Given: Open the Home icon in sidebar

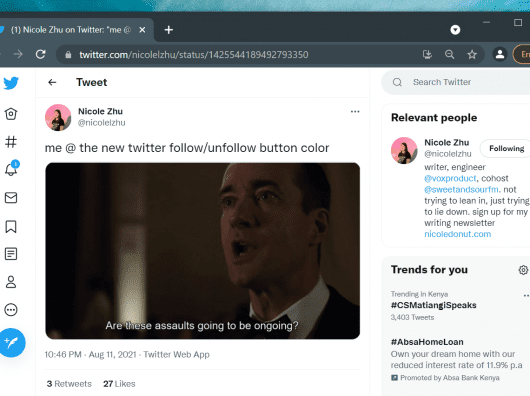Looking at the screenshot, I should point(11,114).
